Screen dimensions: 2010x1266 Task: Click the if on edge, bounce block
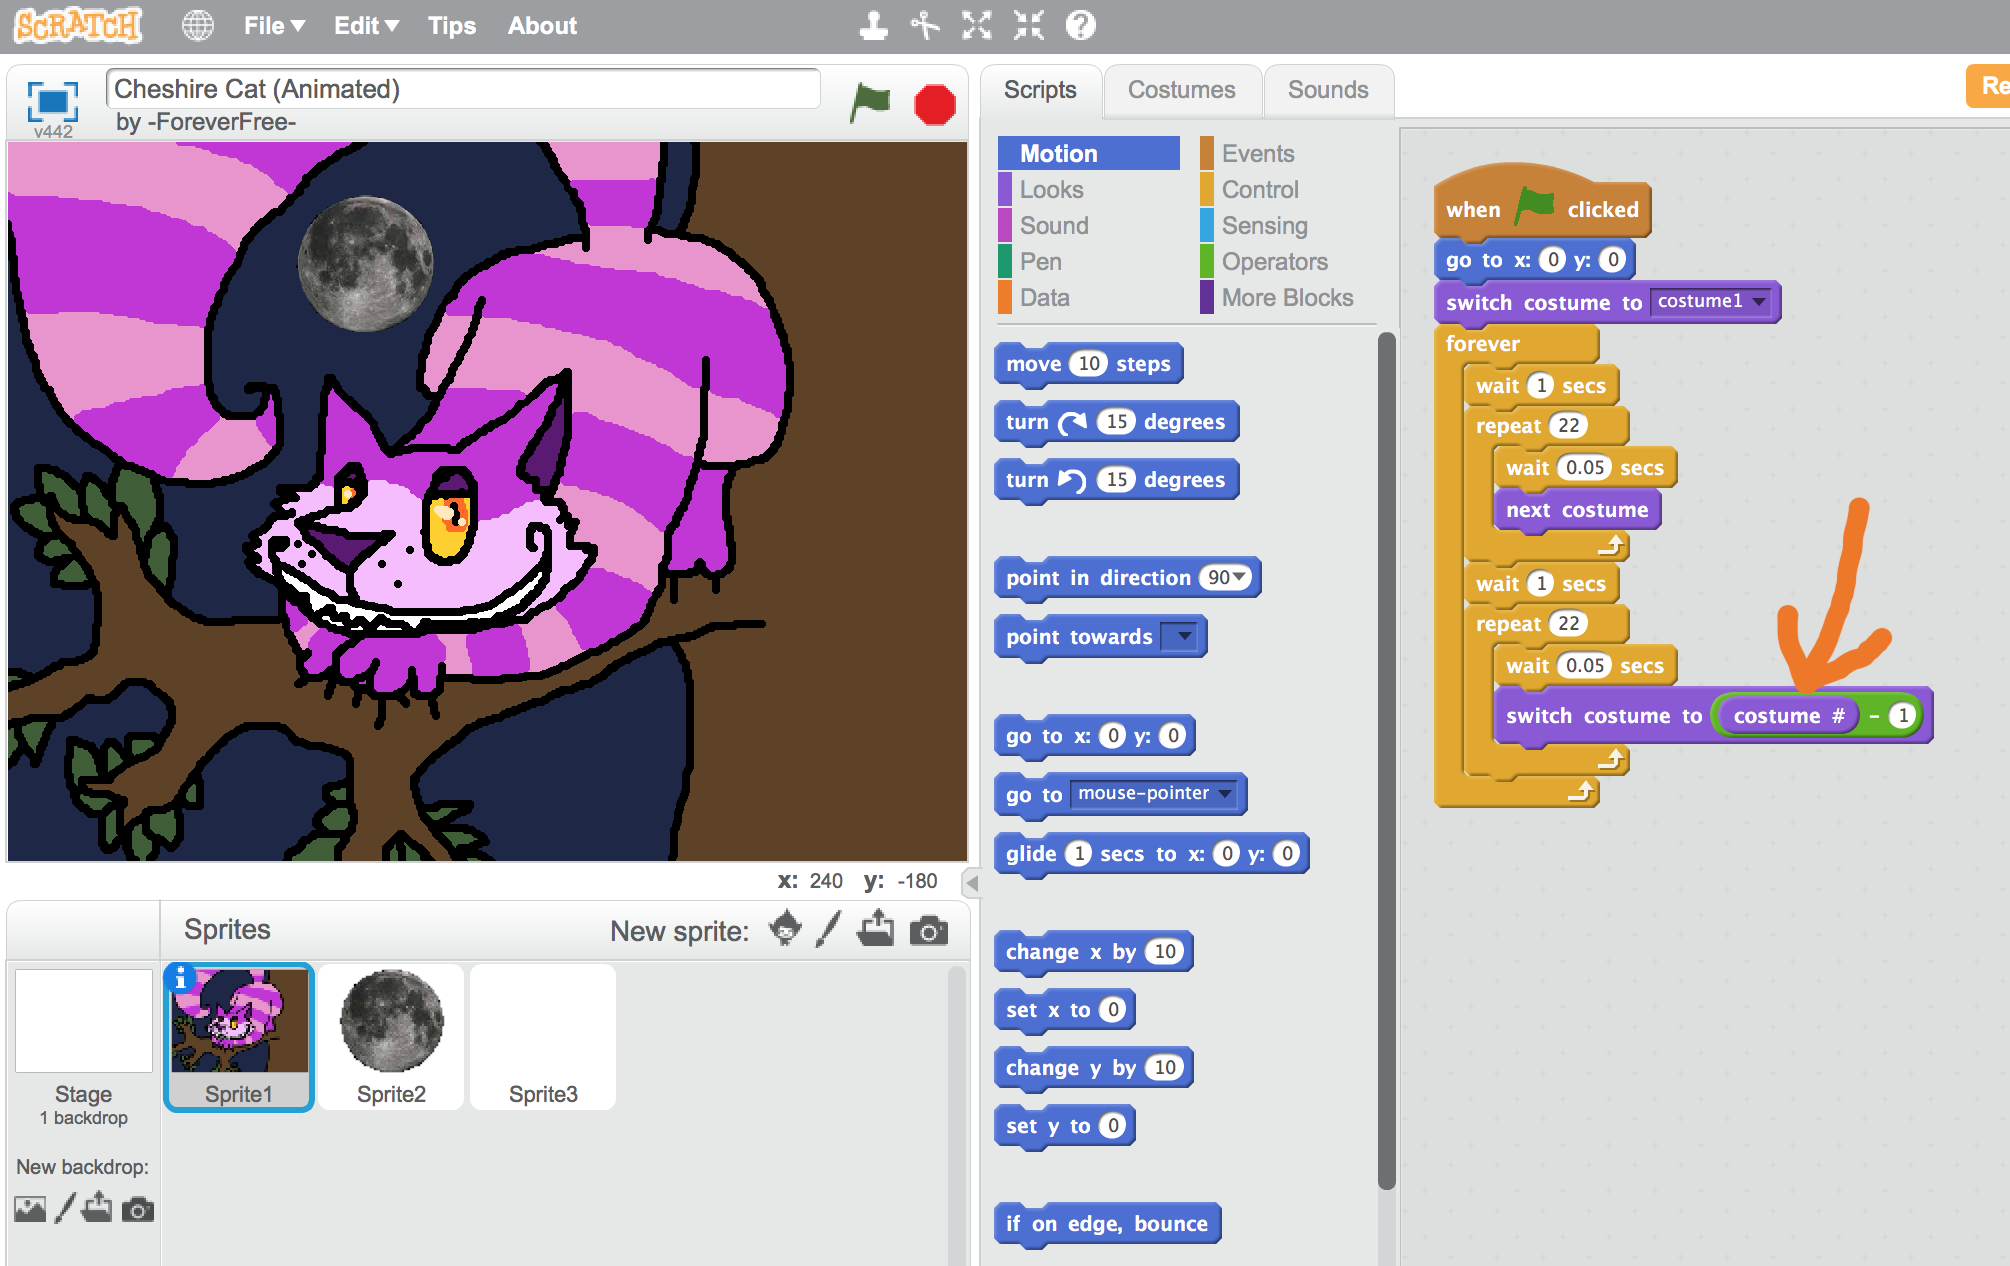pyautogui.click(x=1107, y=1224)
